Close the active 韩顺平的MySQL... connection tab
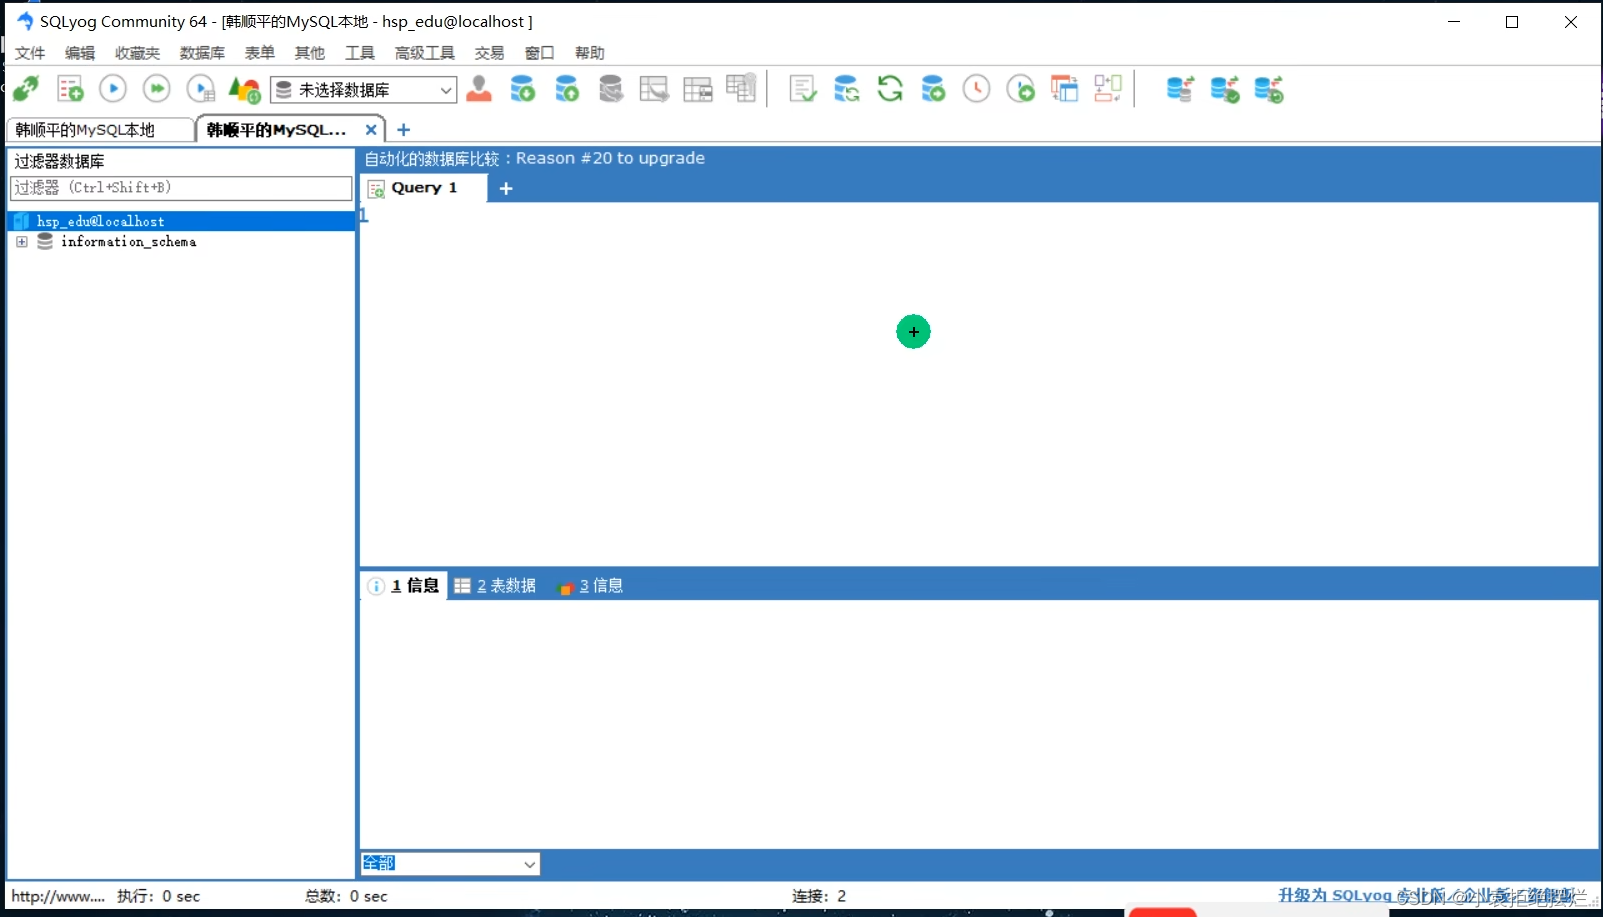1603x917 pixels. click(x=371, y=130)
